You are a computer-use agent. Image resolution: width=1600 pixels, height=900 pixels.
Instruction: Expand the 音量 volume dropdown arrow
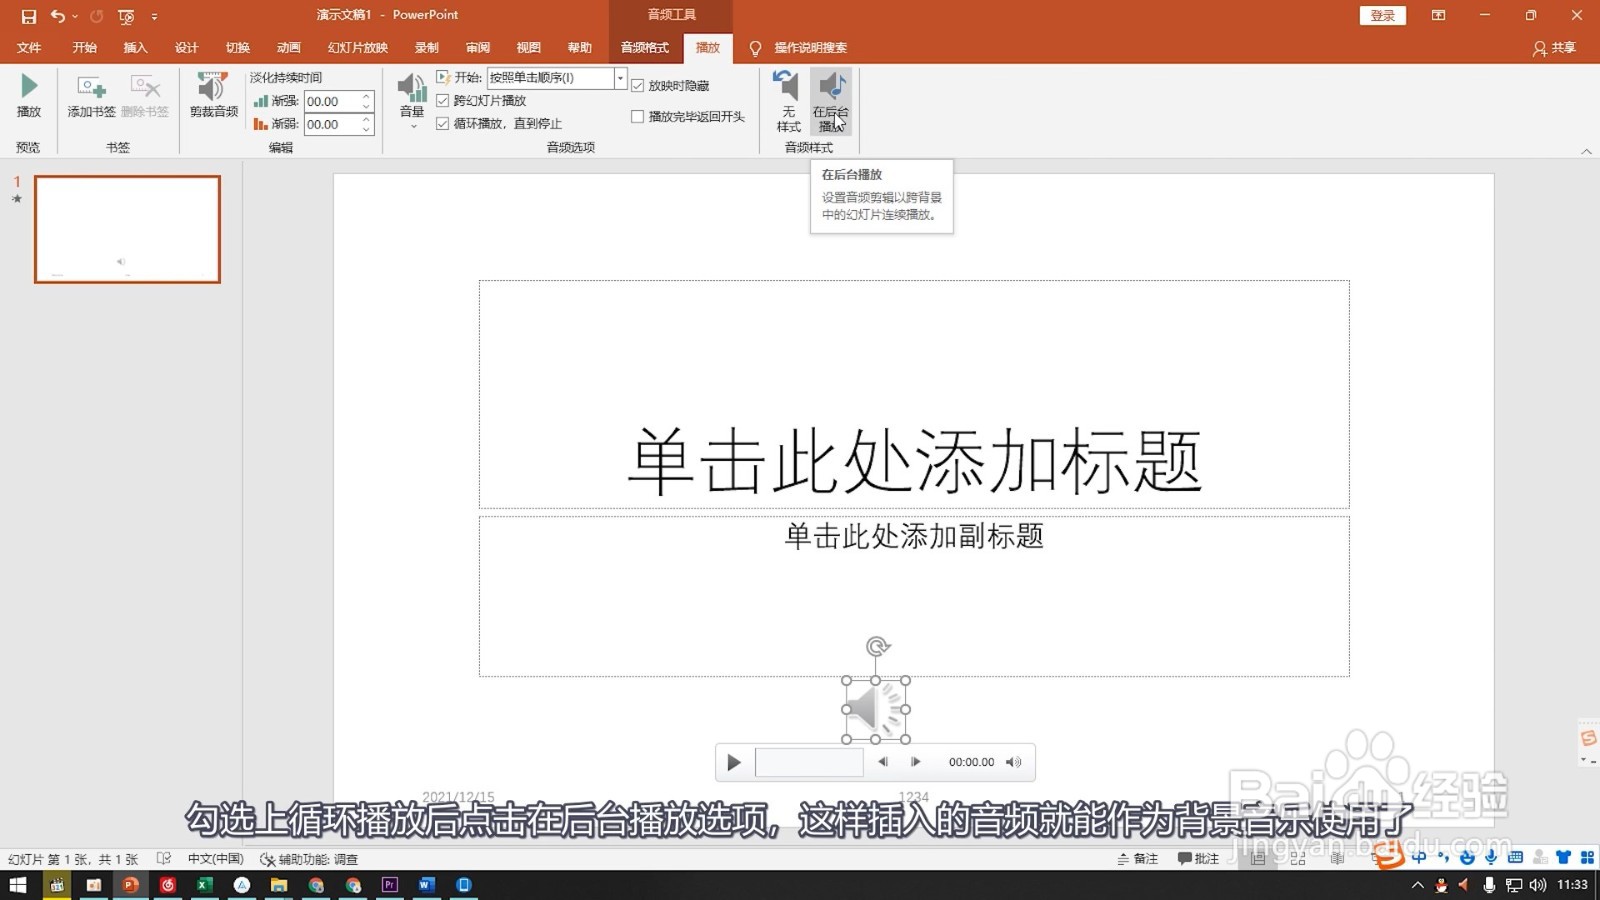411,124
